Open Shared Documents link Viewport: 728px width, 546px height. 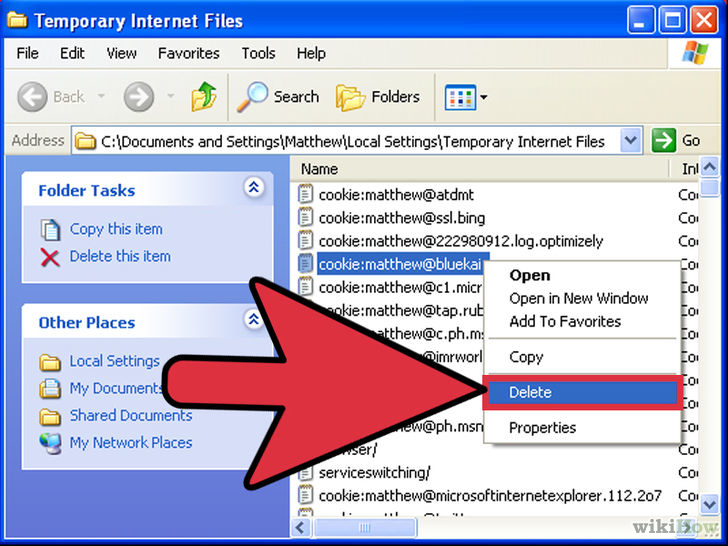pyautogui.click(x=131, y=415)
